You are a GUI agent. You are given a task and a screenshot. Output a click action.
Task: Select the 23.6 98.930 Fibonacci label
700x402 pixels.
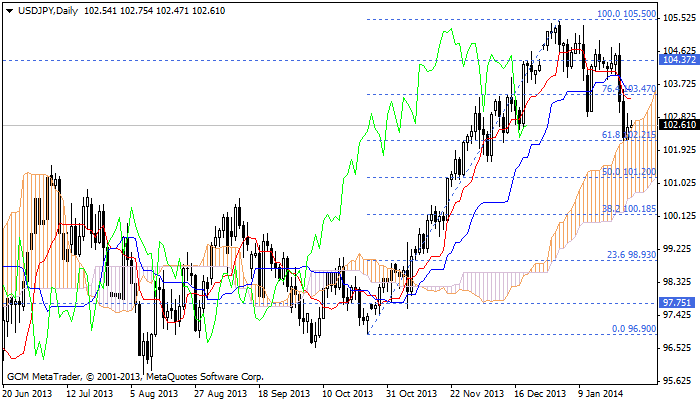632,255
